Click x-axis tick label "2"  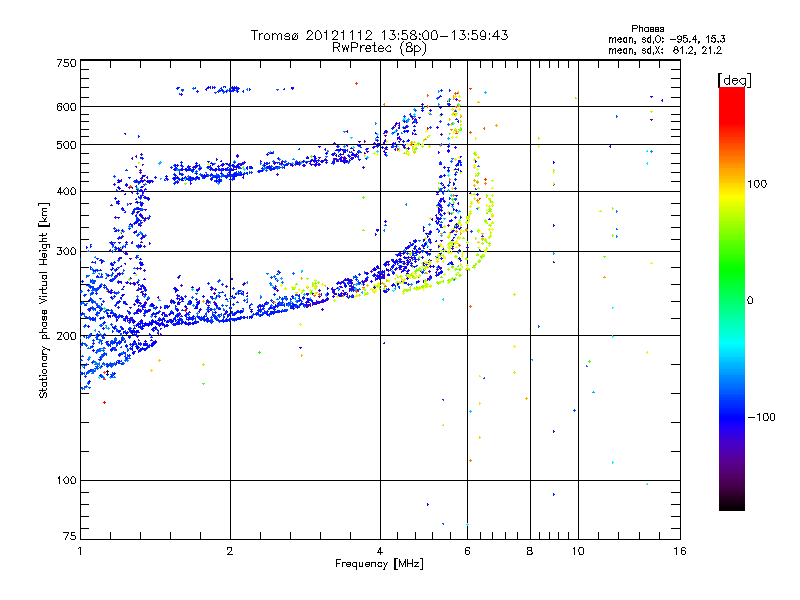coord(230,551)
